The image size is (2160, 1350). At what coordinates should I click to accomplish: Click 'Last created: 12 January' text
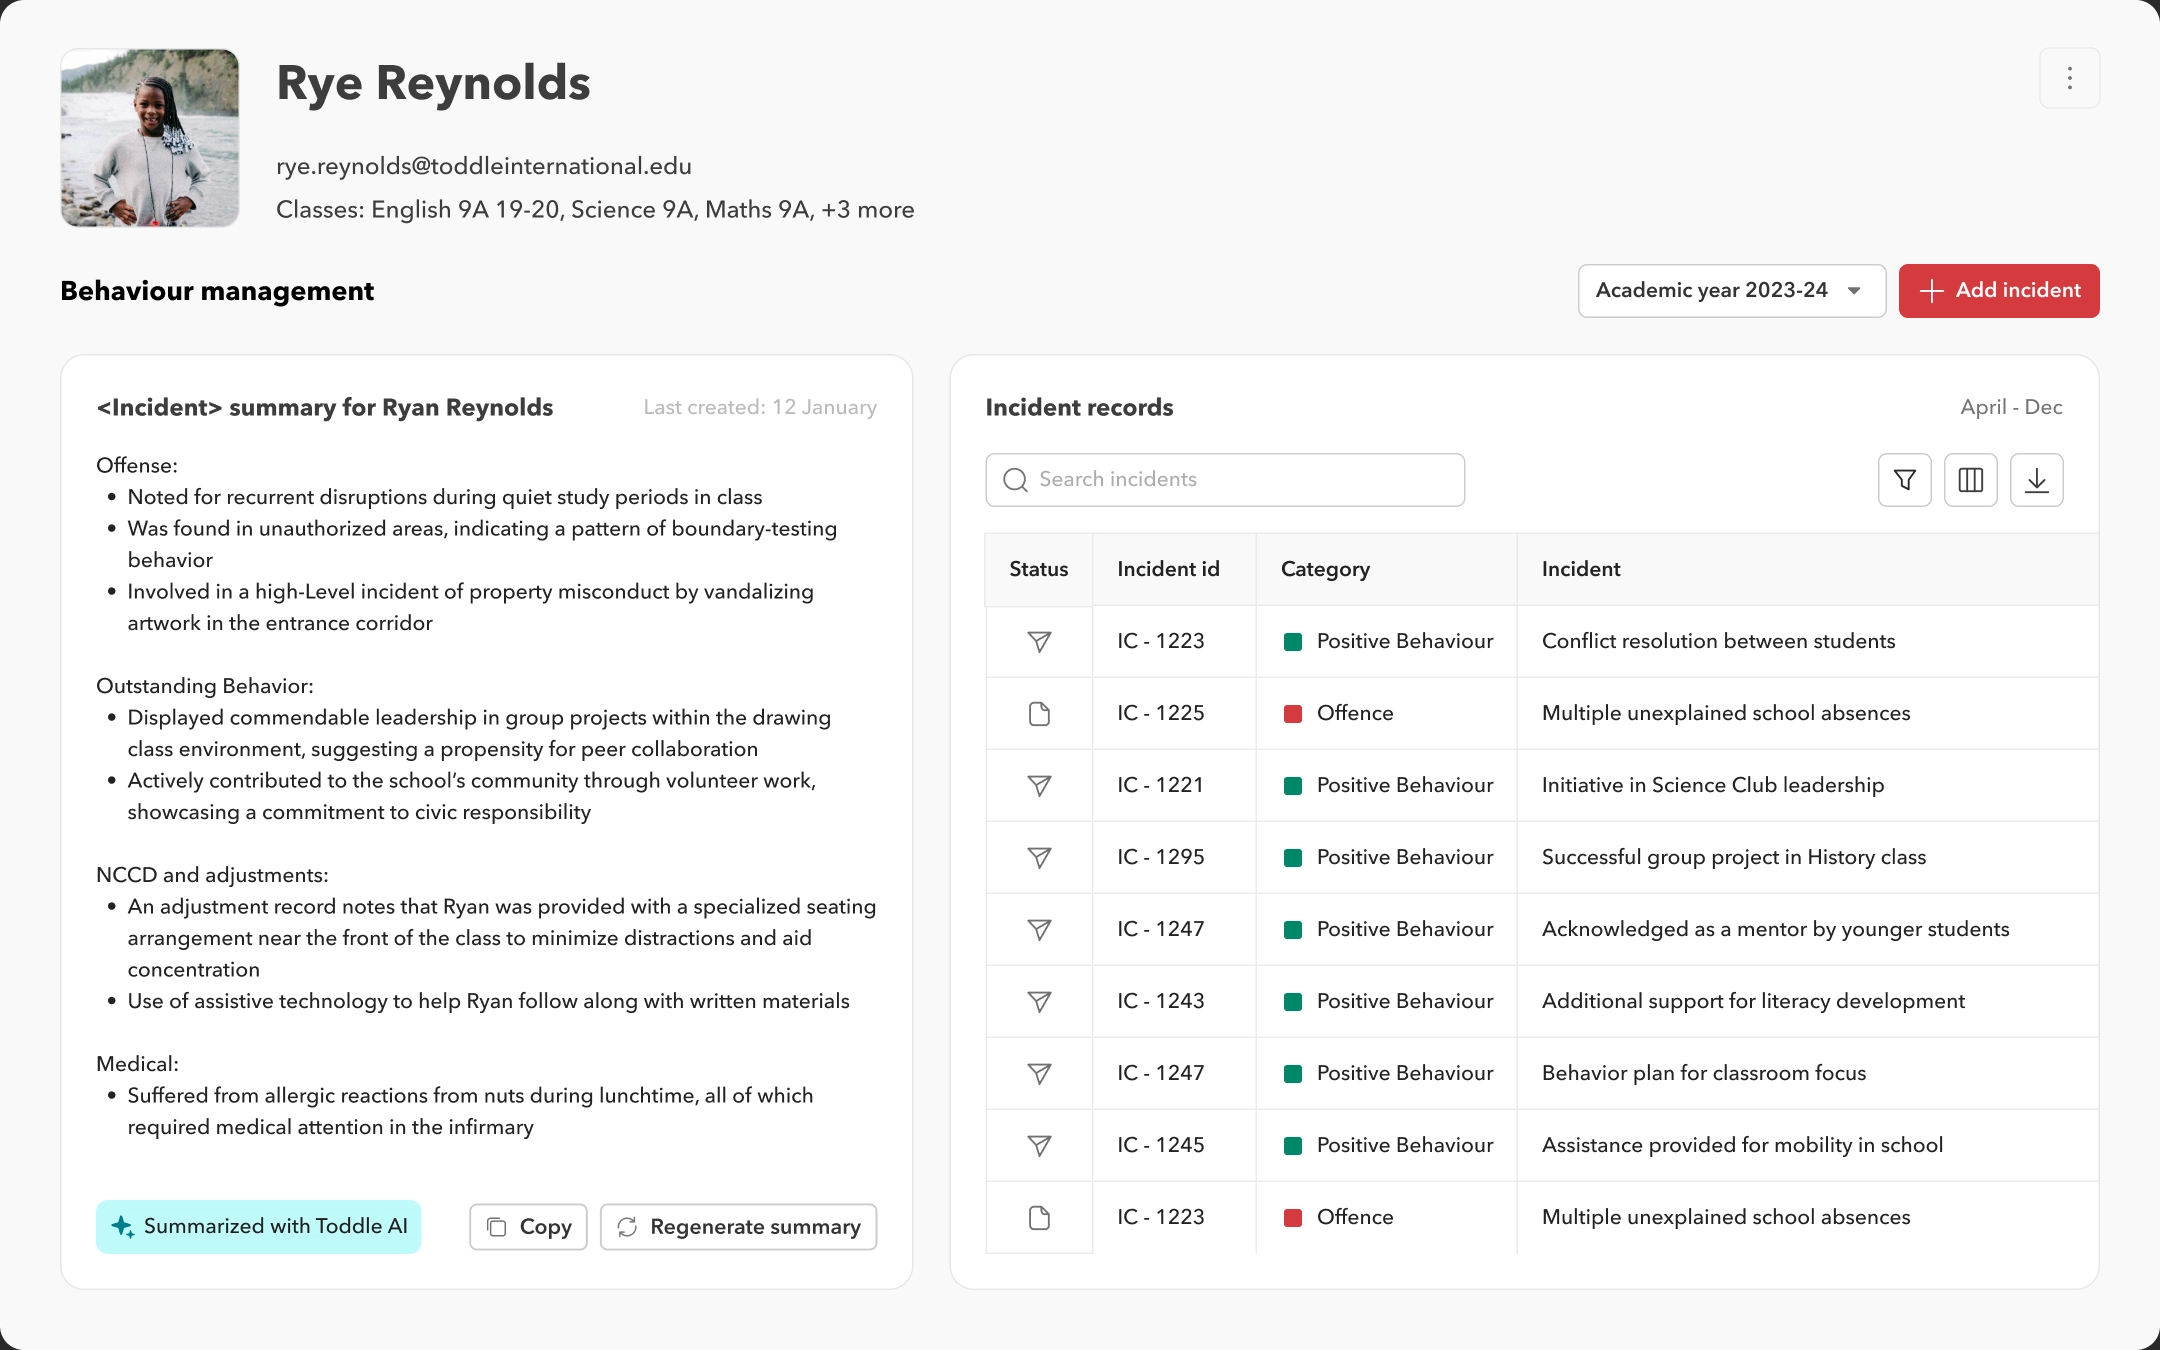[760, 407]
